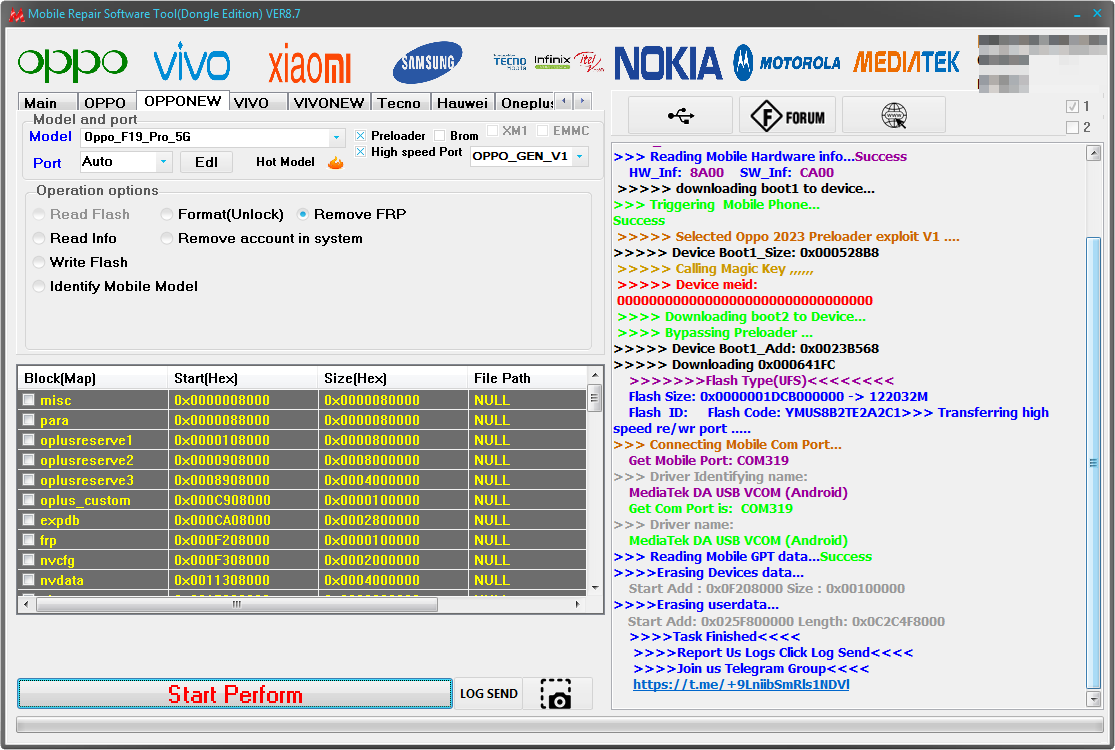The image size is (1115, 750).
Task: Switch to the Hauwei tab
Action: point(462,103)
